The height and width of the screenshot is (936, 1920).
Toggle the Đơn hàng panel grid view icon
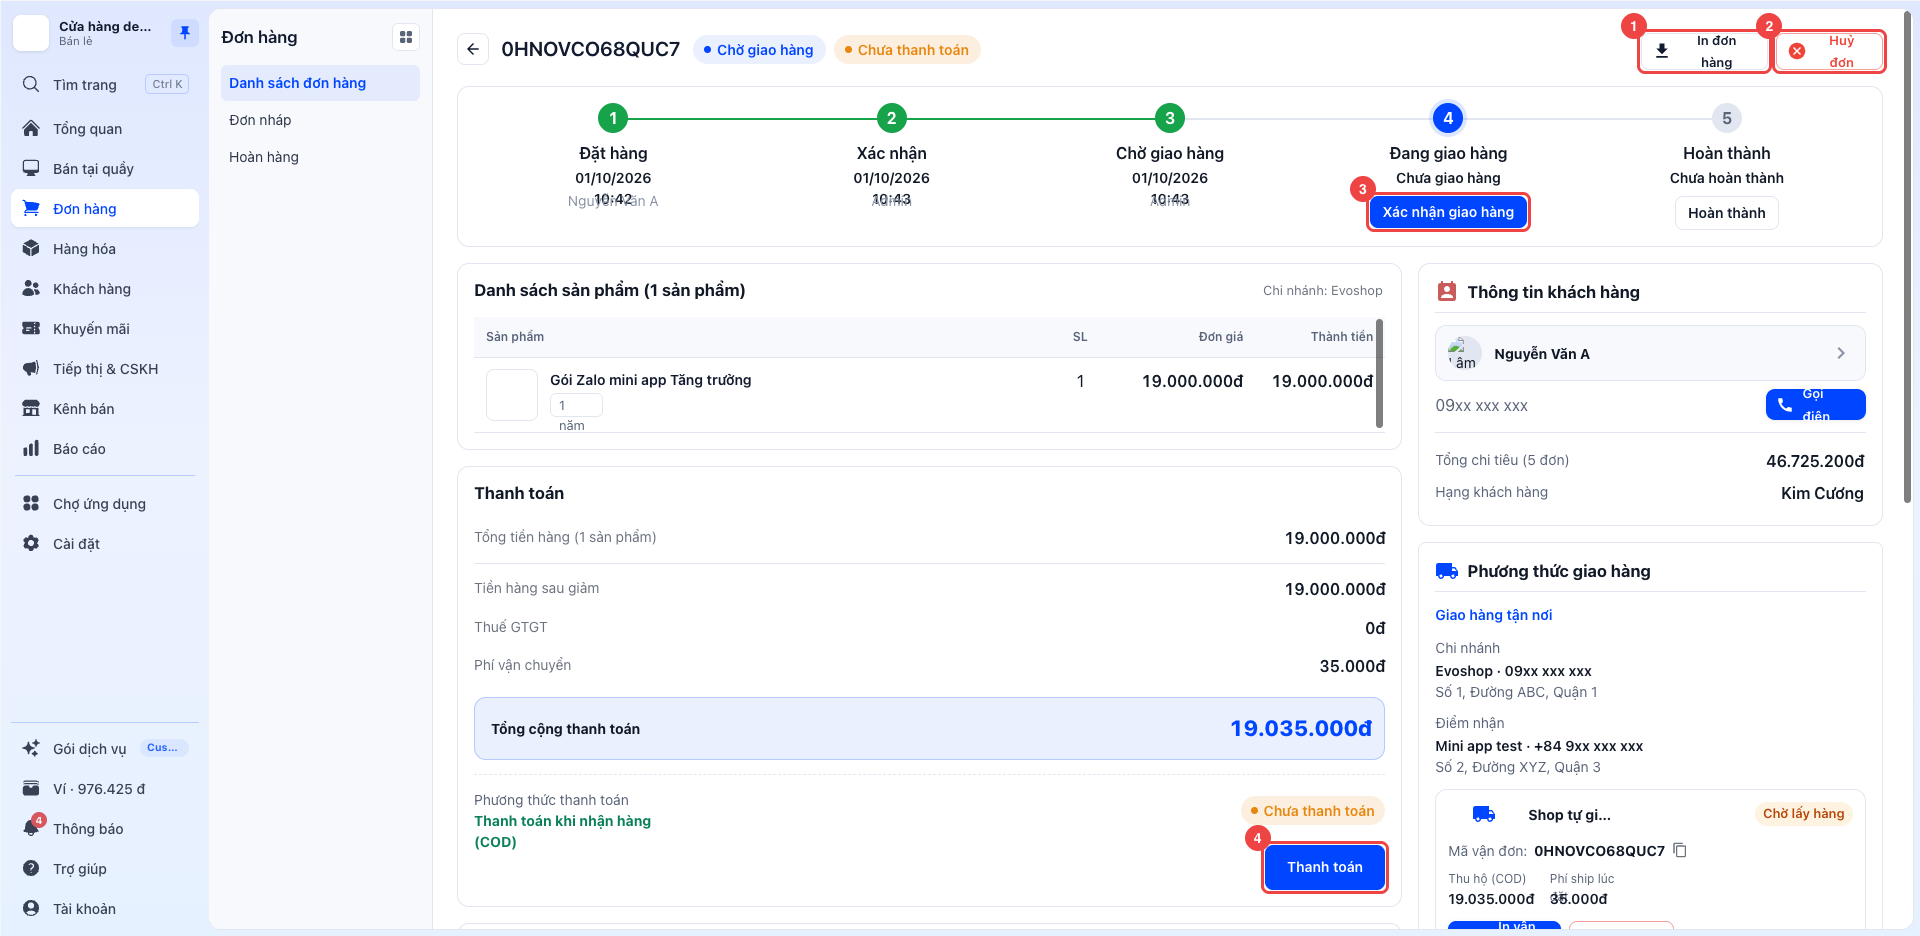click(x=406, y=38)
